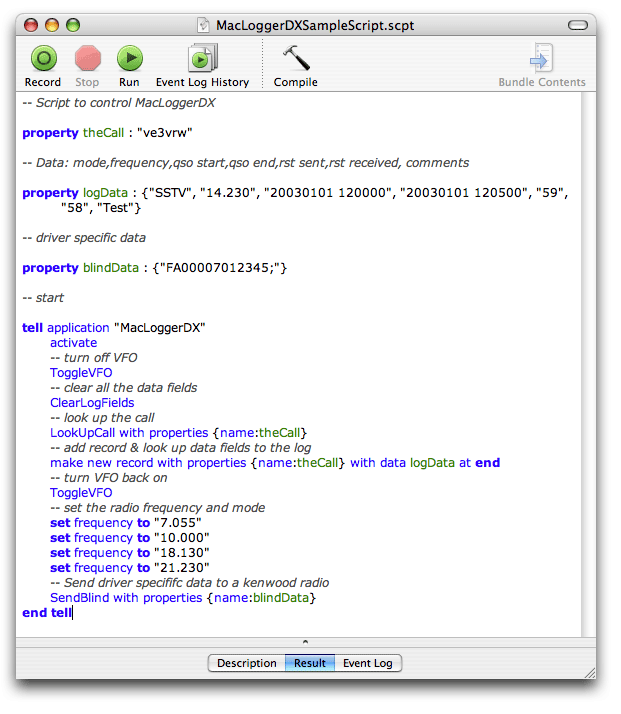Switch to the Event Log tab
This screenshot has width=621, height=714.
click(368, 663)
